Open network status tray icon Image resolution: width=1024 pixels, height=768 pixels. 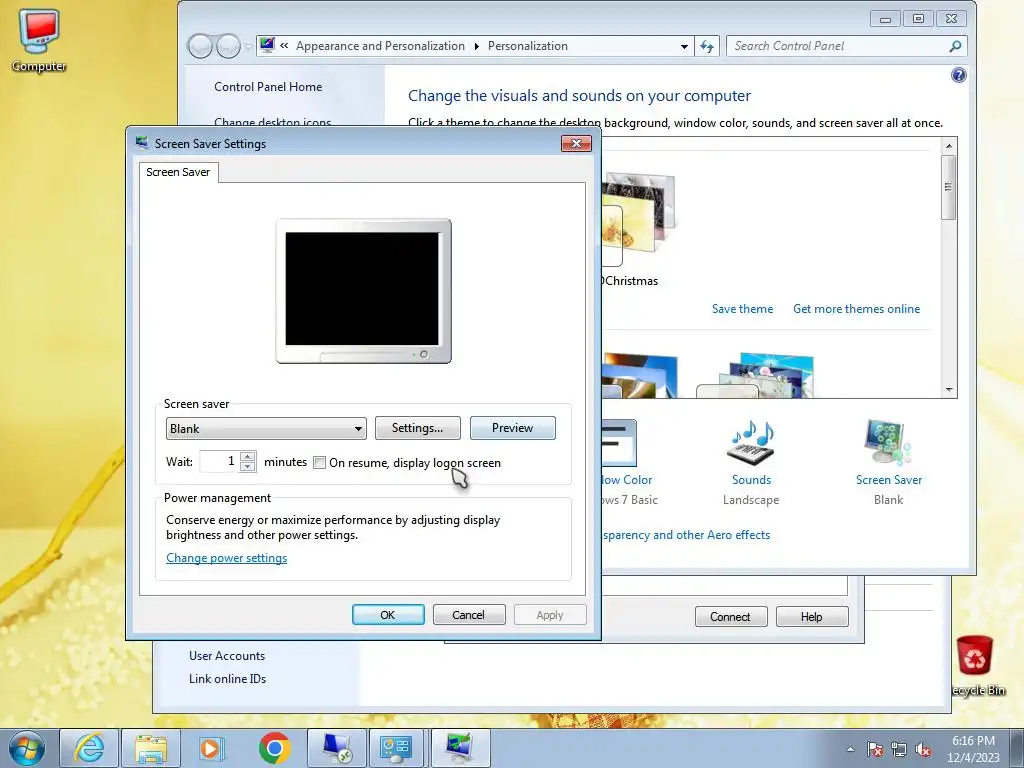pos(899,749)
